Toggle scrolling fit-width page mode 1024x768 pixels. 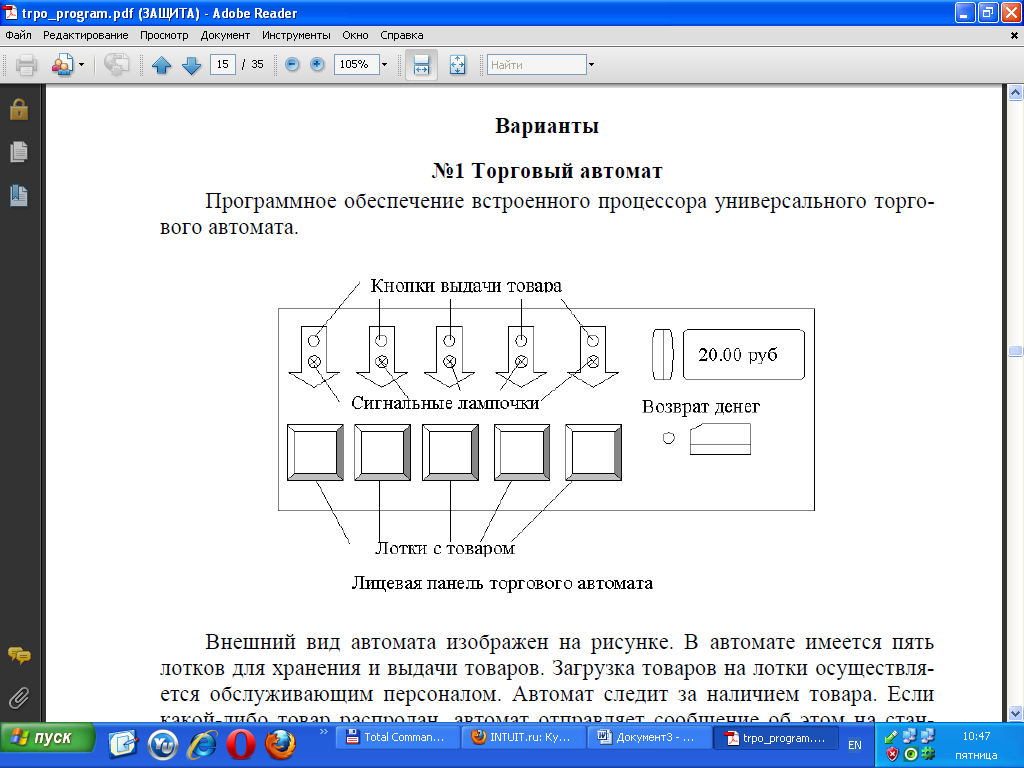pyautogui.click(x=421, y=65)
